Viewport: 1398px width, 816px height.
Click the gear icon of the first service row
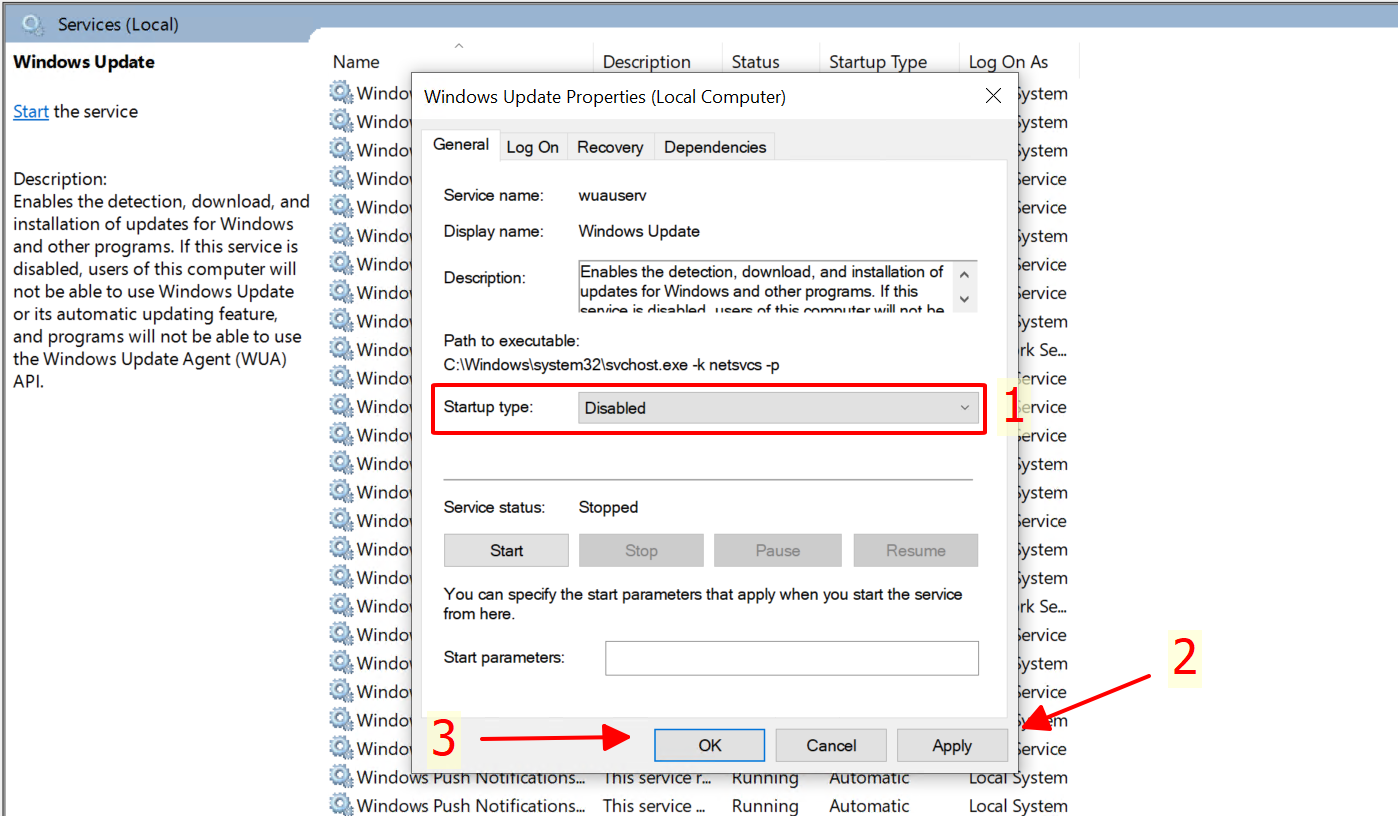pos(342,93)
